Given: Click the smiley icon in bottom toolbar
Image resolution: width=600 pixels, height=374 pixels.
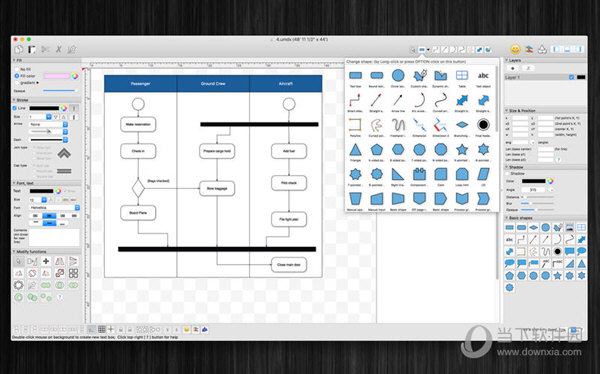Looking at the screenshot, I should coord(186,329).
